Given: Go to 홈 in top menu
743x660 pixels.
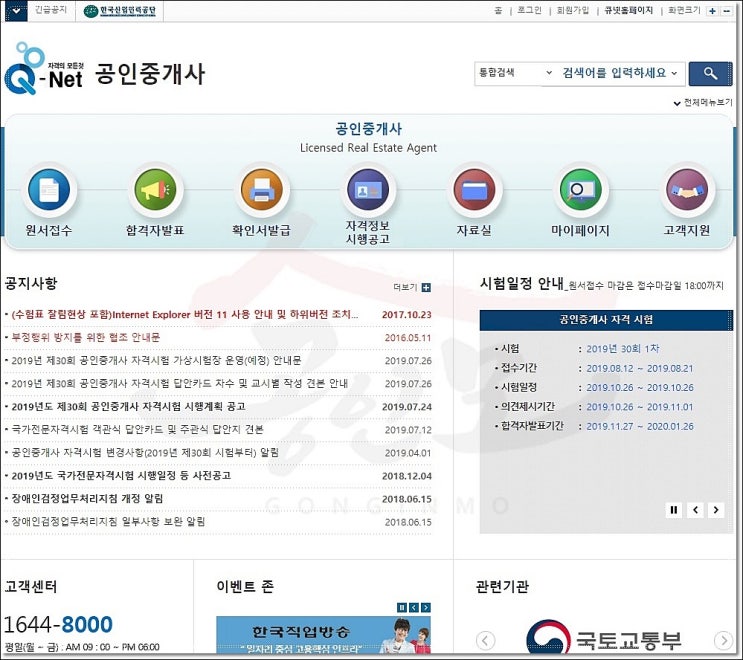Looking at the screenshot, I should tap(498, 10).
